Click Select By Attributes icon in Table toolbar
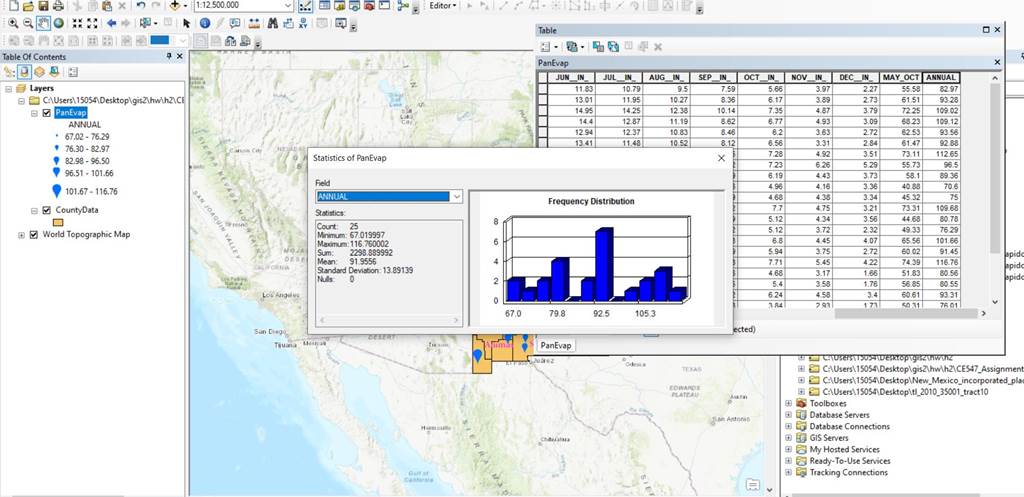Screen dimensions: 1024x497 [x=598, y=46]
